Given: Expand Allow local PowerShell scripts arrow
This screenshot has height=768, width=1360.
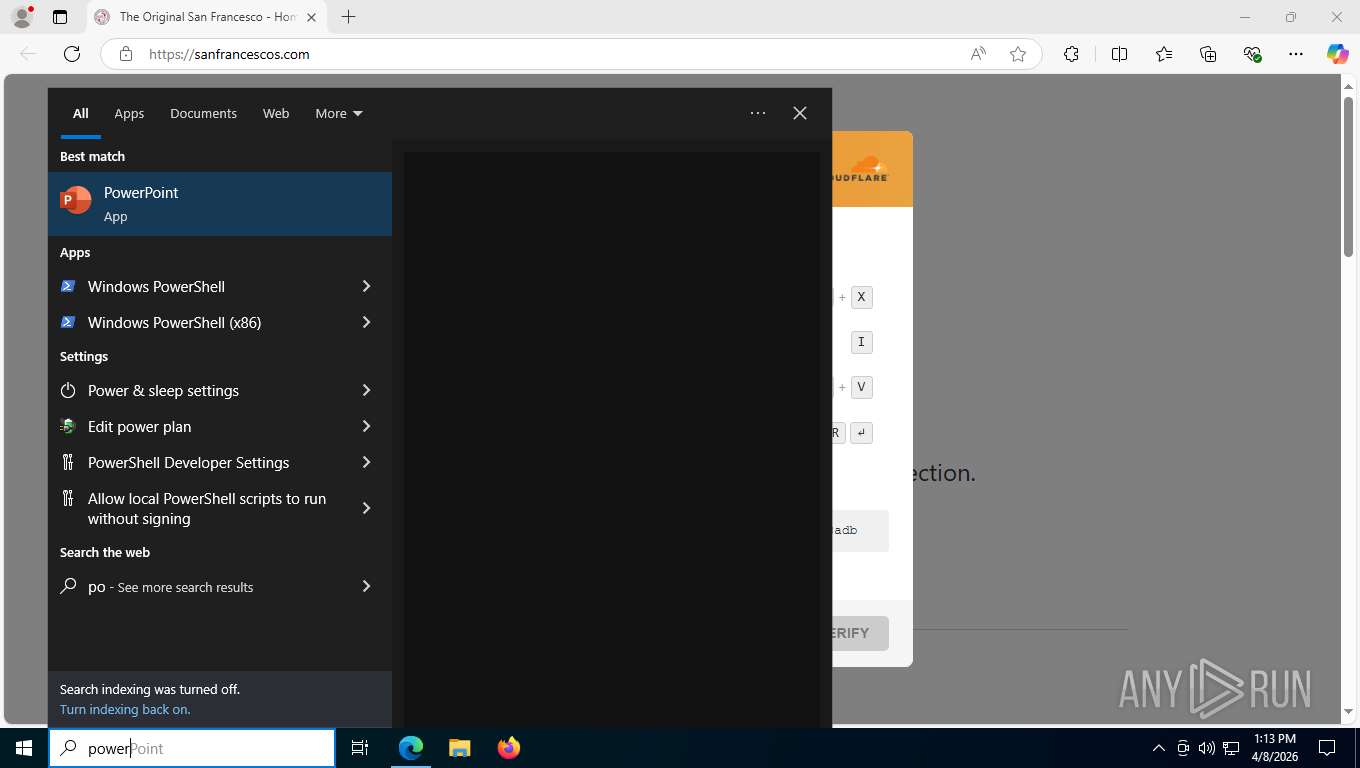Looking at the screenshot, I should click(x=366, y=508).
